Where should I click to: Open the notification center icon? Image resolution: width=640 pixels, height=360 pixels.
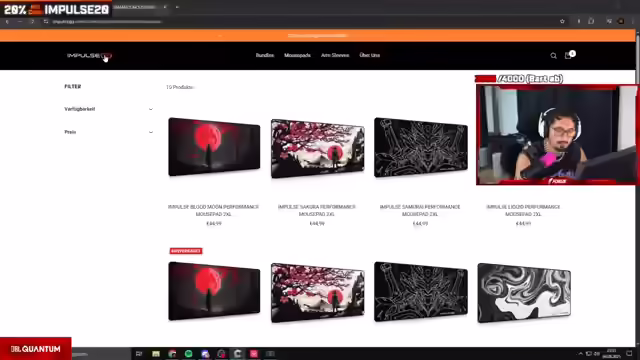tap(629, 354)
